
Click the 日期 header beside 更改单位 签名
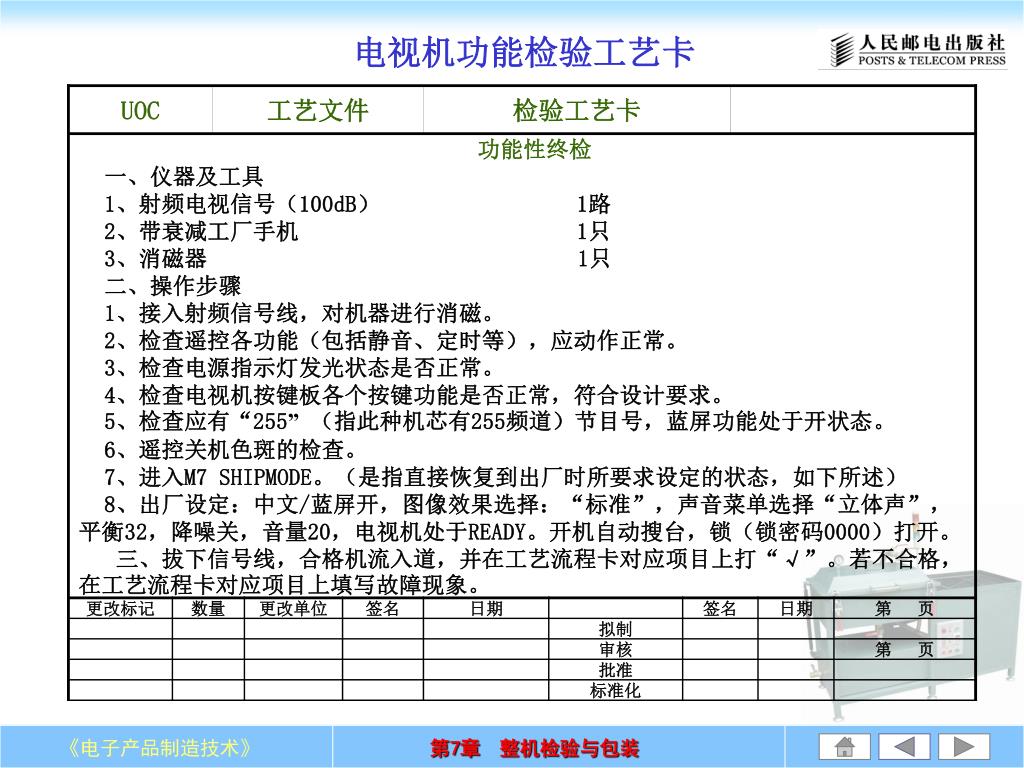pyautogui.click(x=487, y=609)
